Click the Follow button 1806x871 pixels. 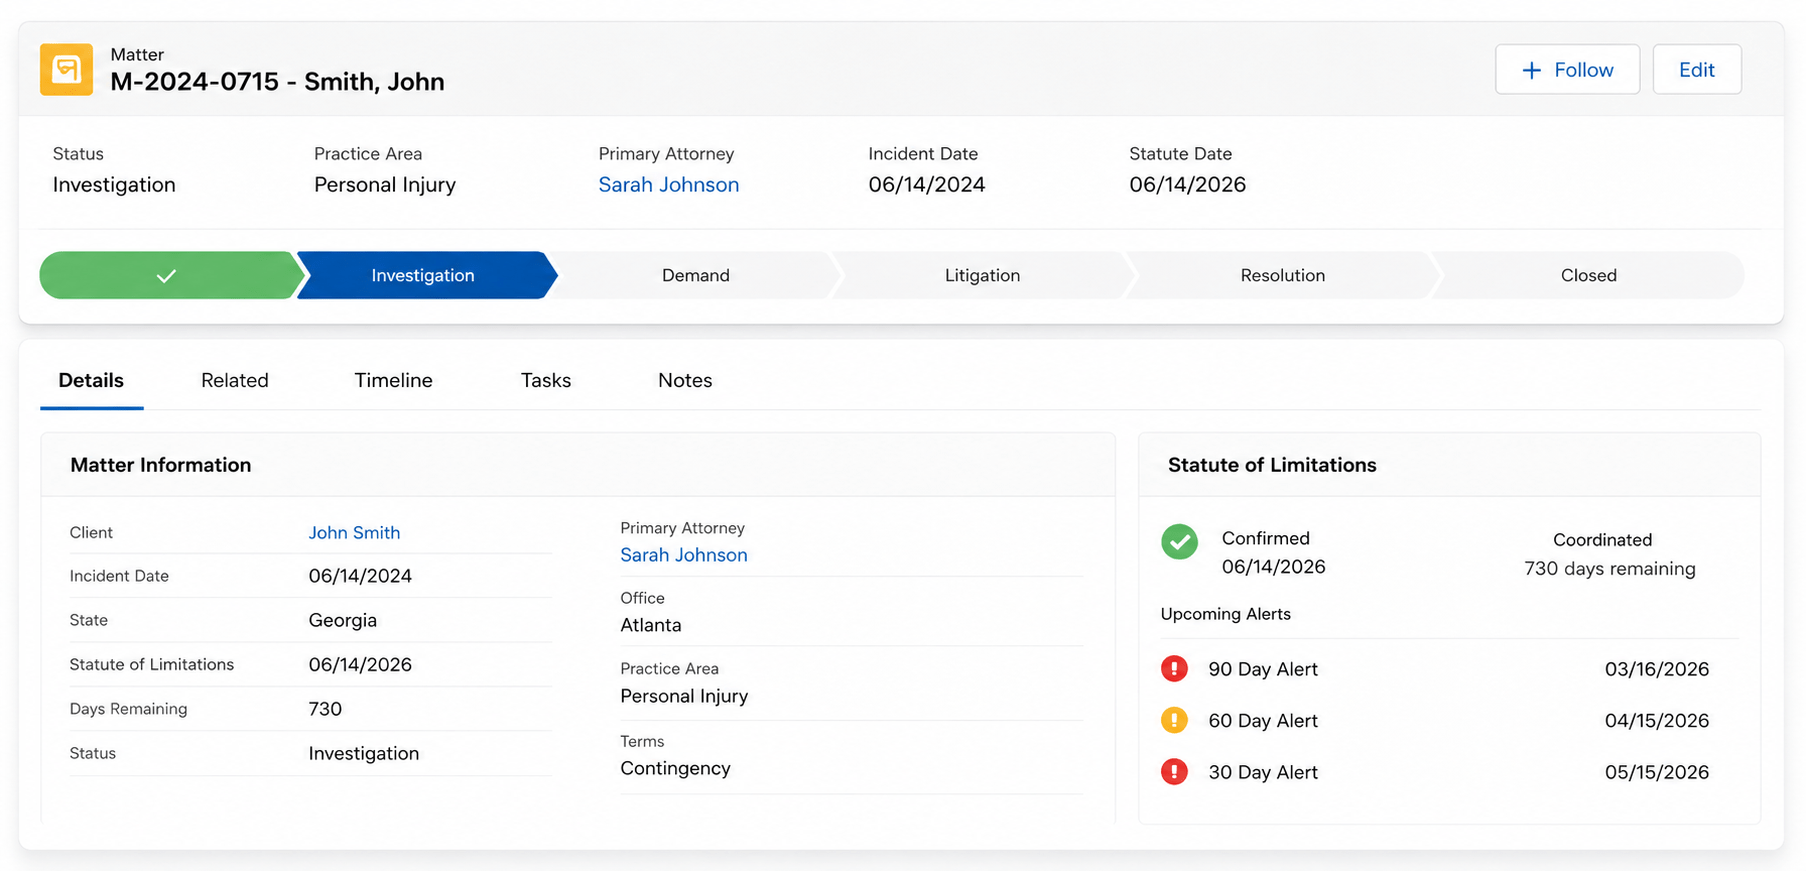1567,70
